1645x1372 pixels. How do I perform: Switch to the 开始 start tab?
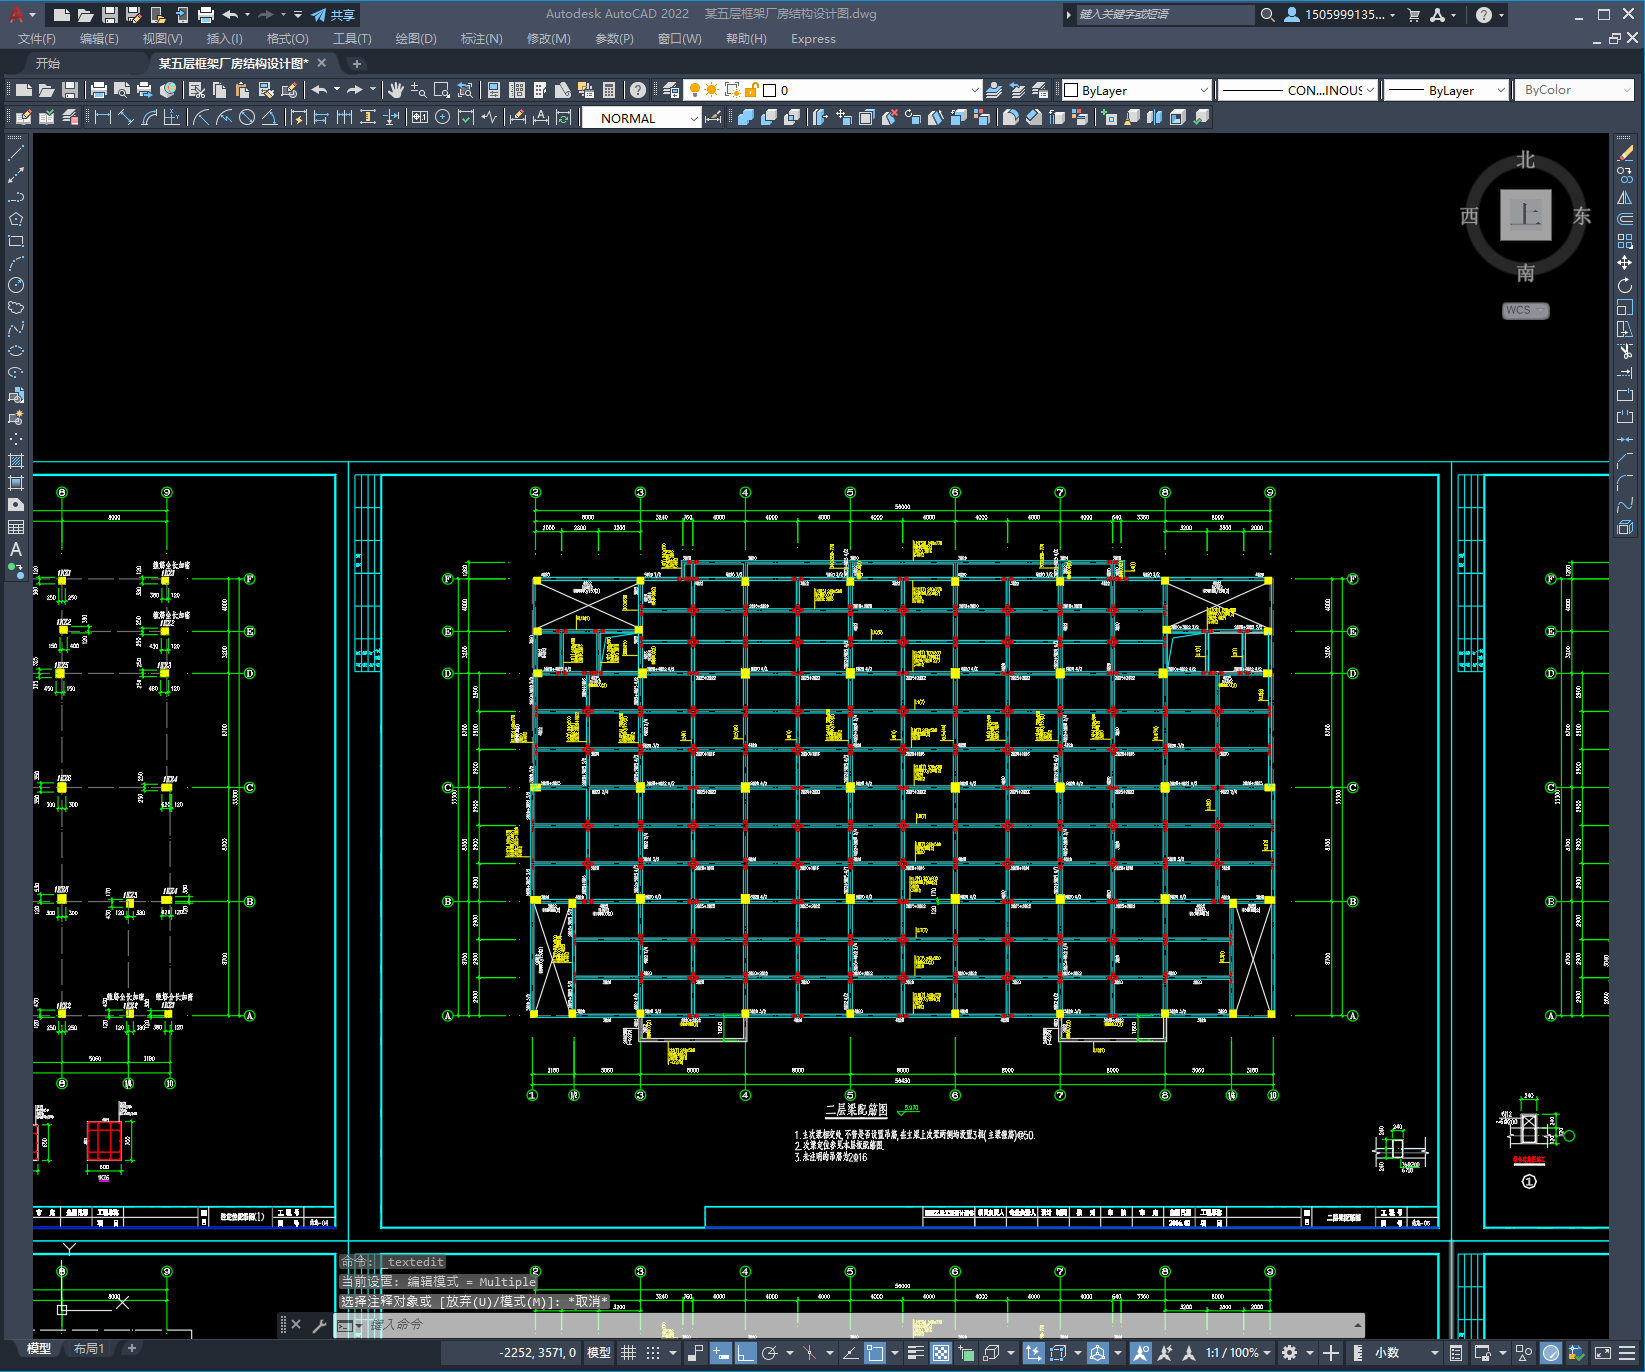pyautogui.click(x=47, y=63)
